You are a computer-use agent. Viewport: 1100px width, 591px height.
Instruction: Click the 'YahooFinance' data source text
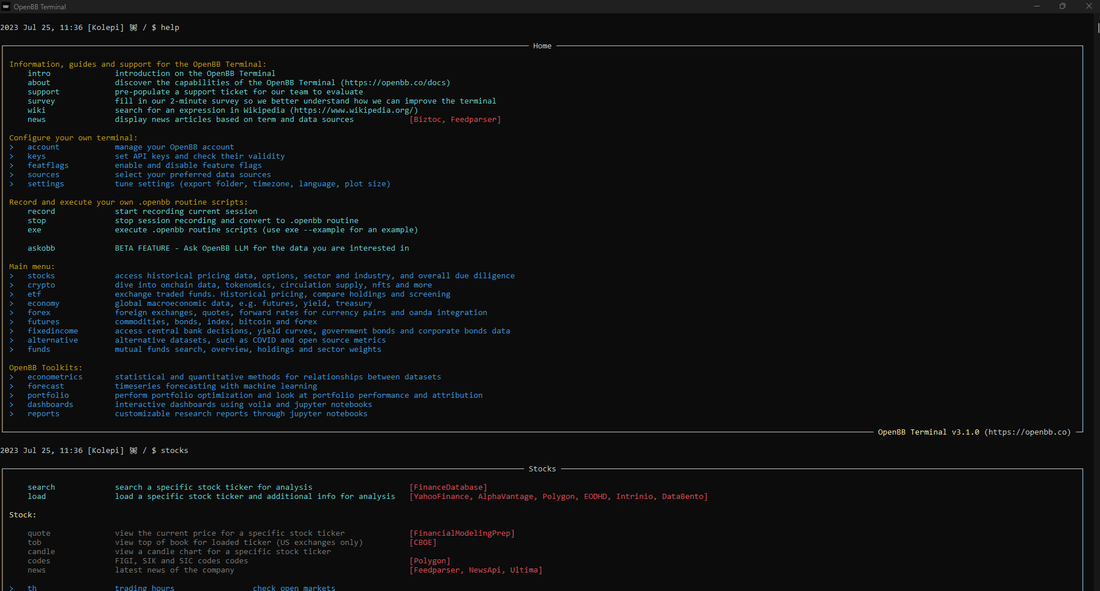pyautogui.click(x=441, y=496)
